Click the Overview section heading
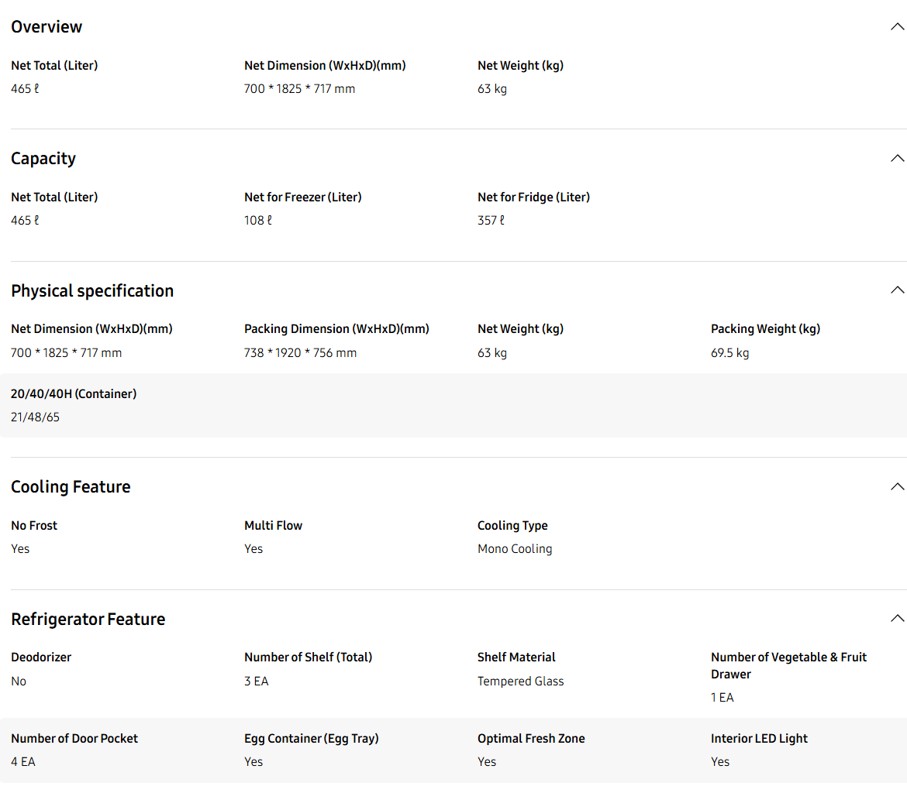Screen dimensions: 907x800 point(47,27)
